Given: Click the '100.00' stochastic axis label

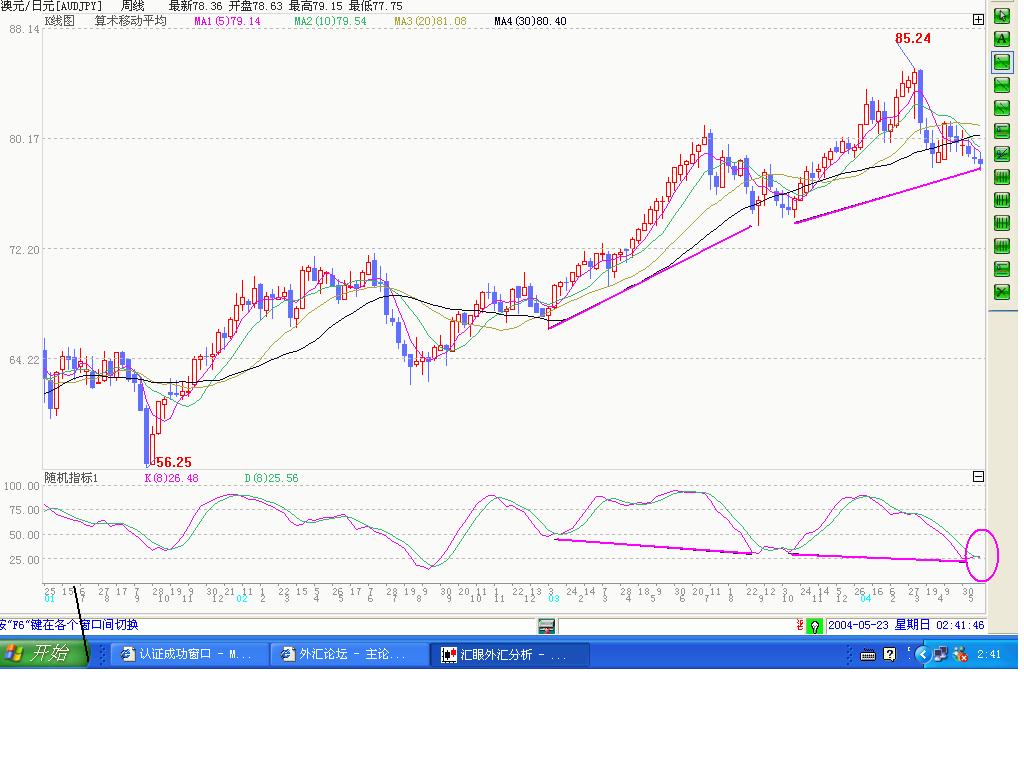Looking at the screenshot, I should 22,486.
